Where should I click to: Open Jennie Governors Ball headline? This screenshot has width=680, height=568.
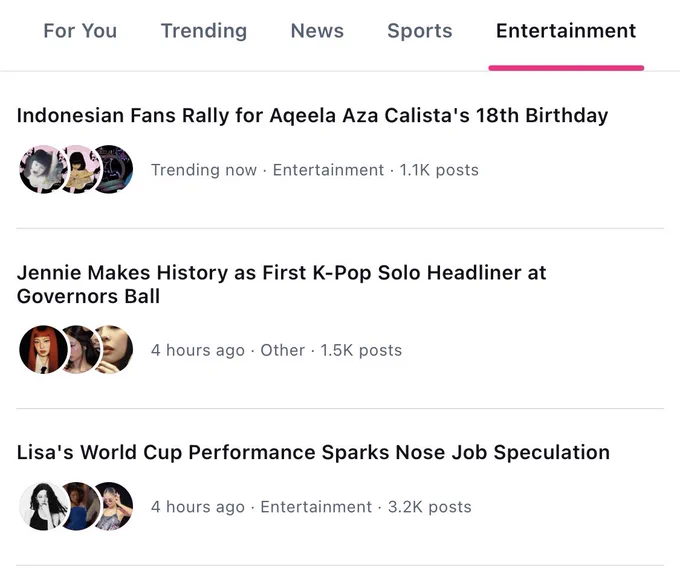click(x=281, y=284)
